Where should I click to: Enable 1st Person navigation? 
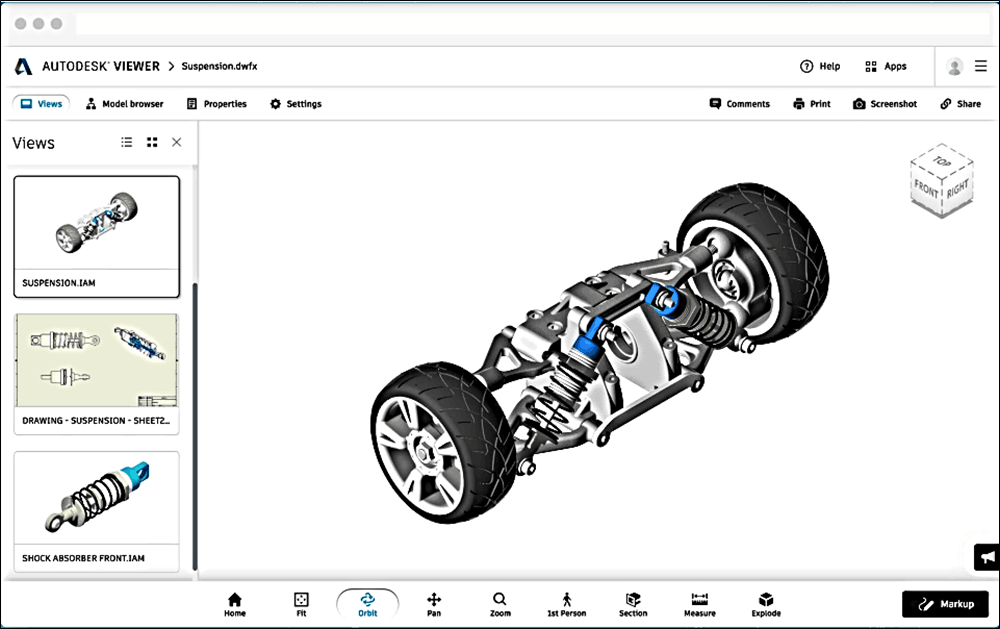click(x=566, y=604)
